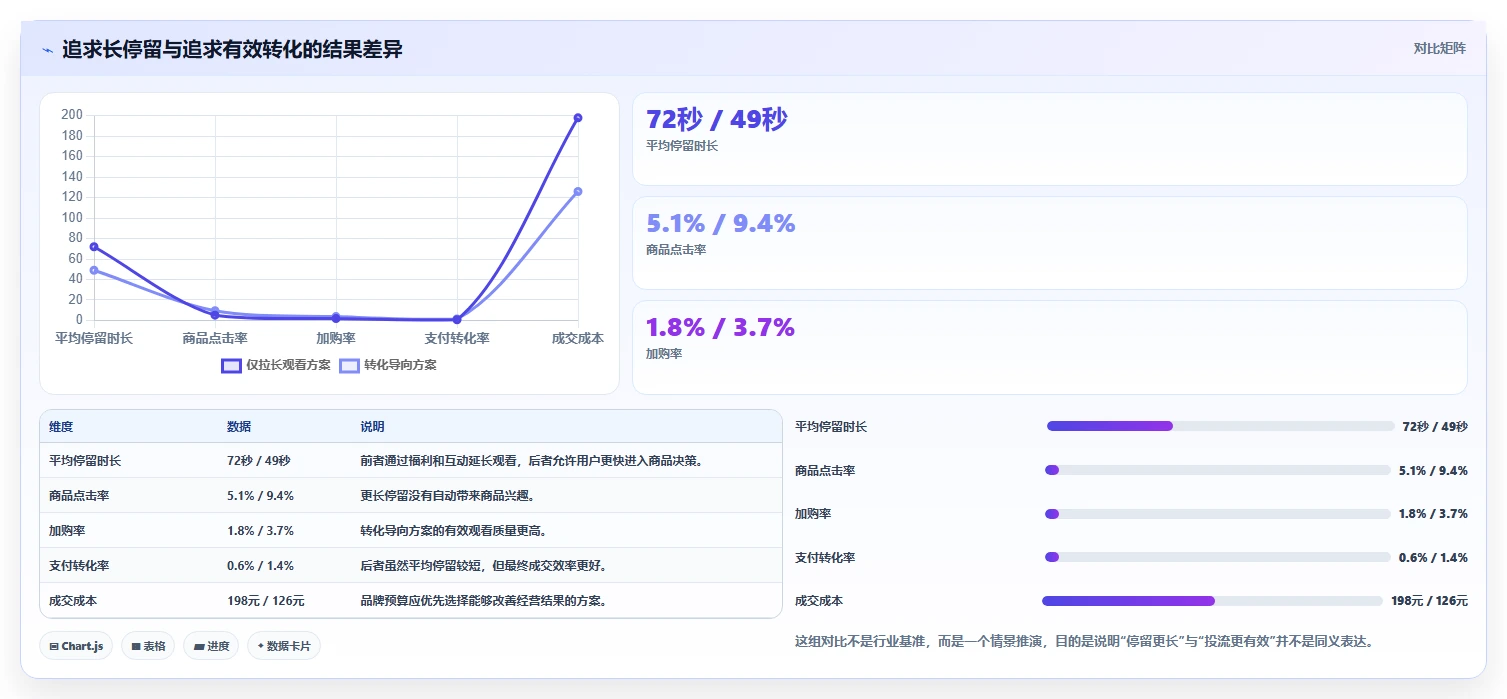Open the 72秒 / 49秒 stat card
Screen dimensions: 1507x699
pos(1050,139)
